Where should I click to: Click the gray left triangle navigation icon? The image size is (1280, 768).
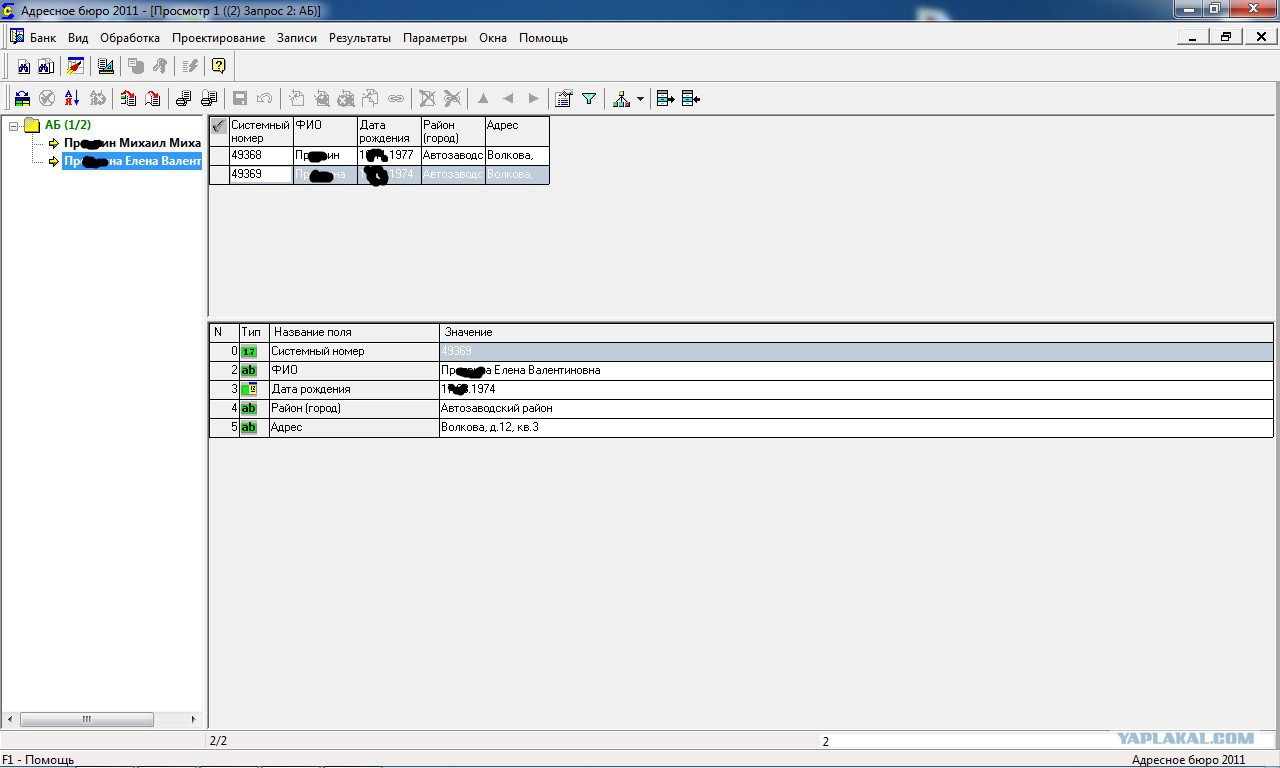508,98
